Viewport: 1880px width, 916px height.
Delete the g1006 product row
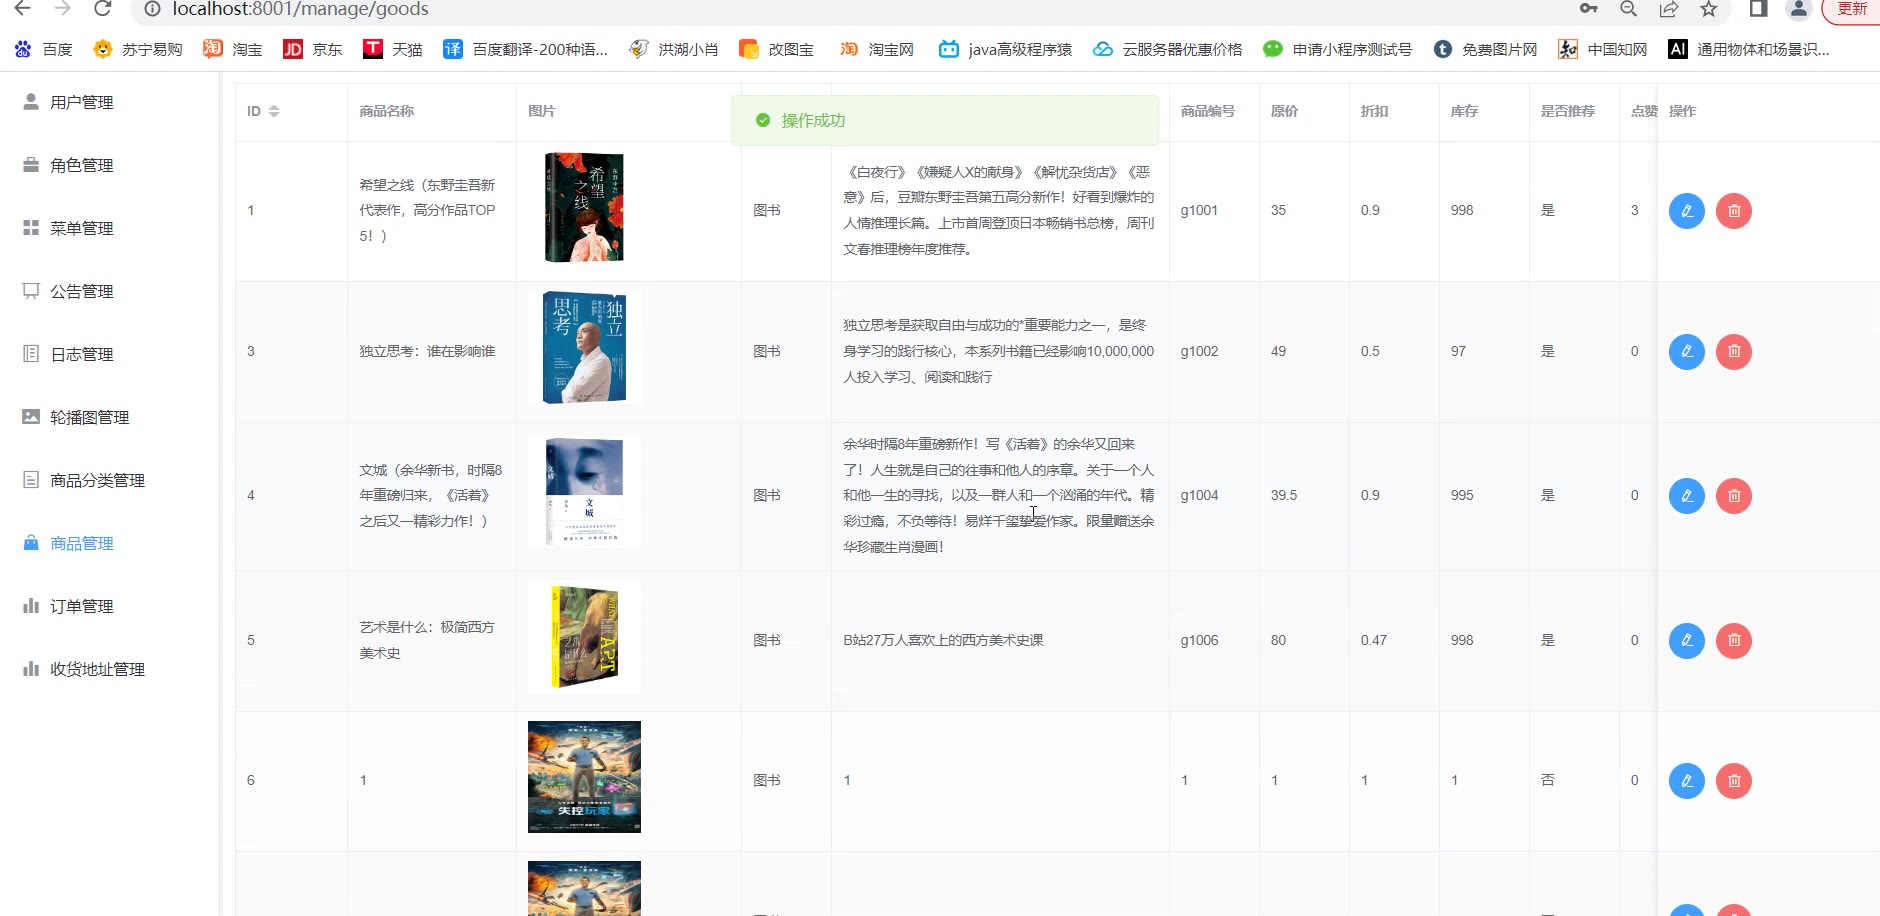(1734, 640)
